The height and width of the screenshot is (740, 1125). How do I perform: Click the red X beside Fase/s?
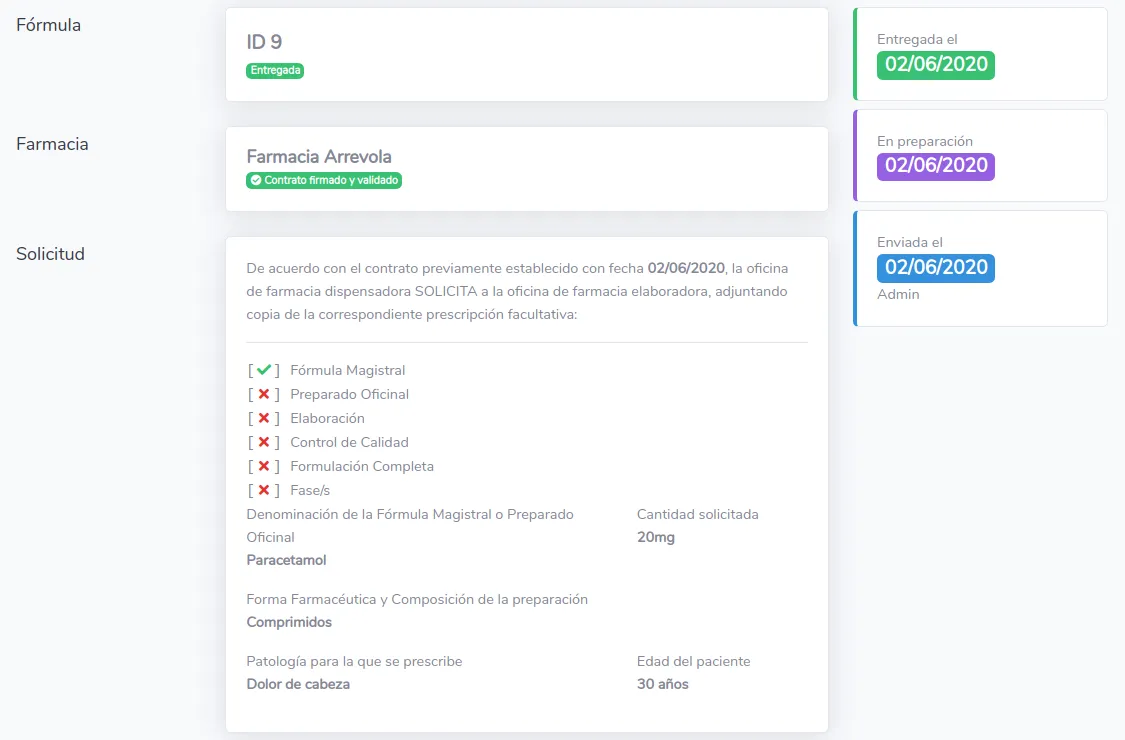(263, 490)
